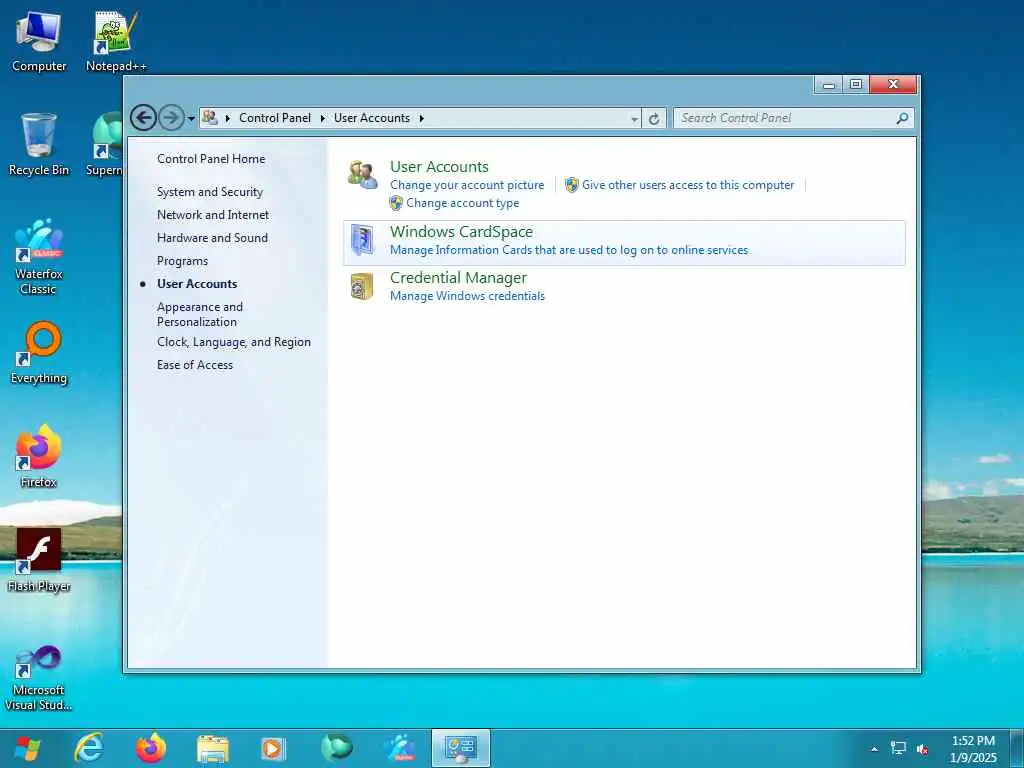Open the Recycle Bin desktop icon

pyautogui.click(x=39, y=144)
